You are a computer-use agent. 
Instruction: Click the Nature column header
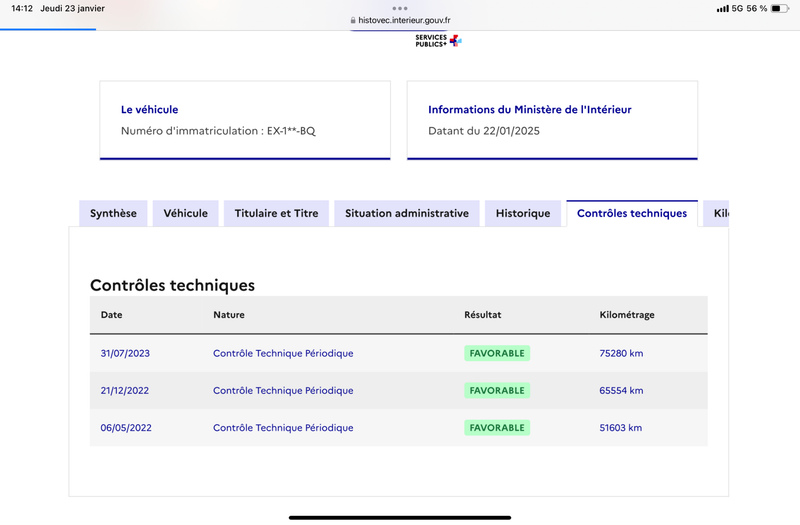click(x=229, y=315)
